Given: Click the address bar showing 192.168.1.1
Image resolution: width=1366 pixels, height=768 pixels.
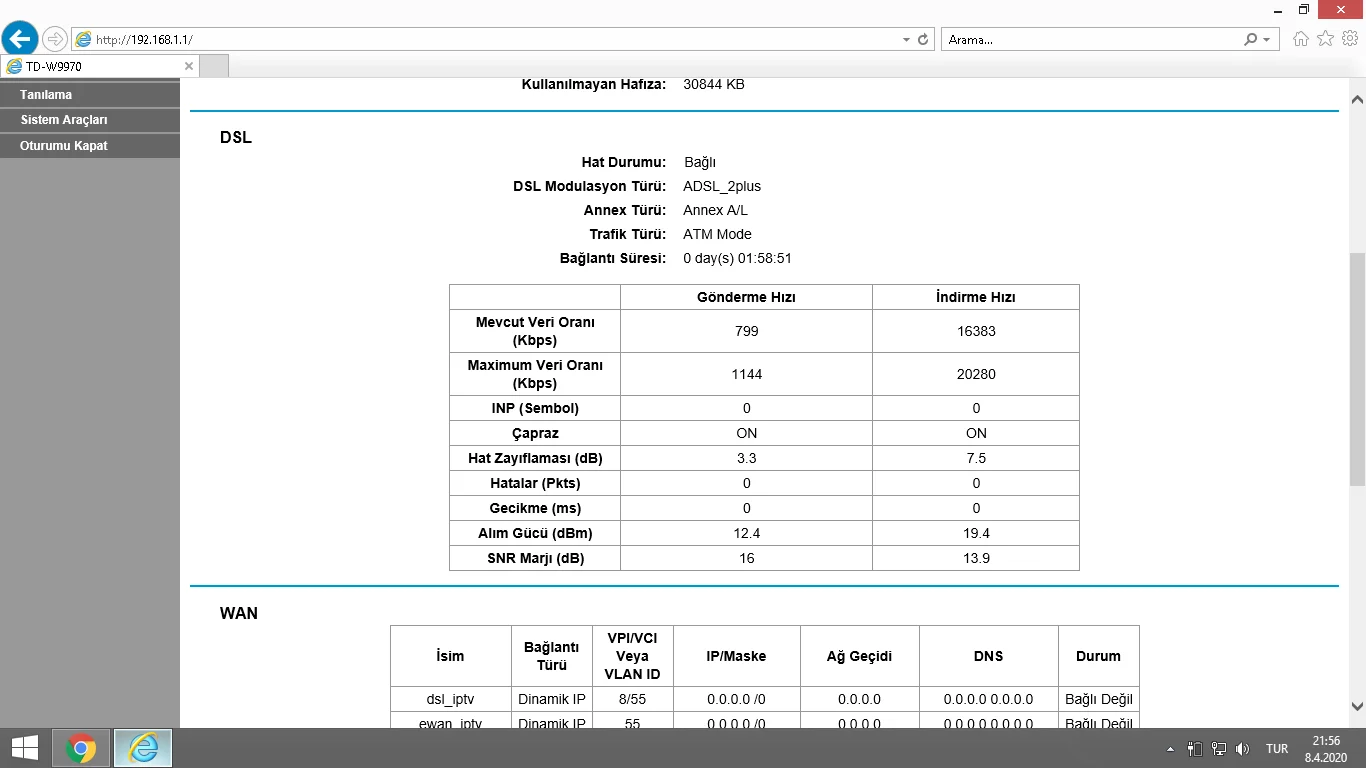Looking at the screenshot, I should click(x=485, y=40).
